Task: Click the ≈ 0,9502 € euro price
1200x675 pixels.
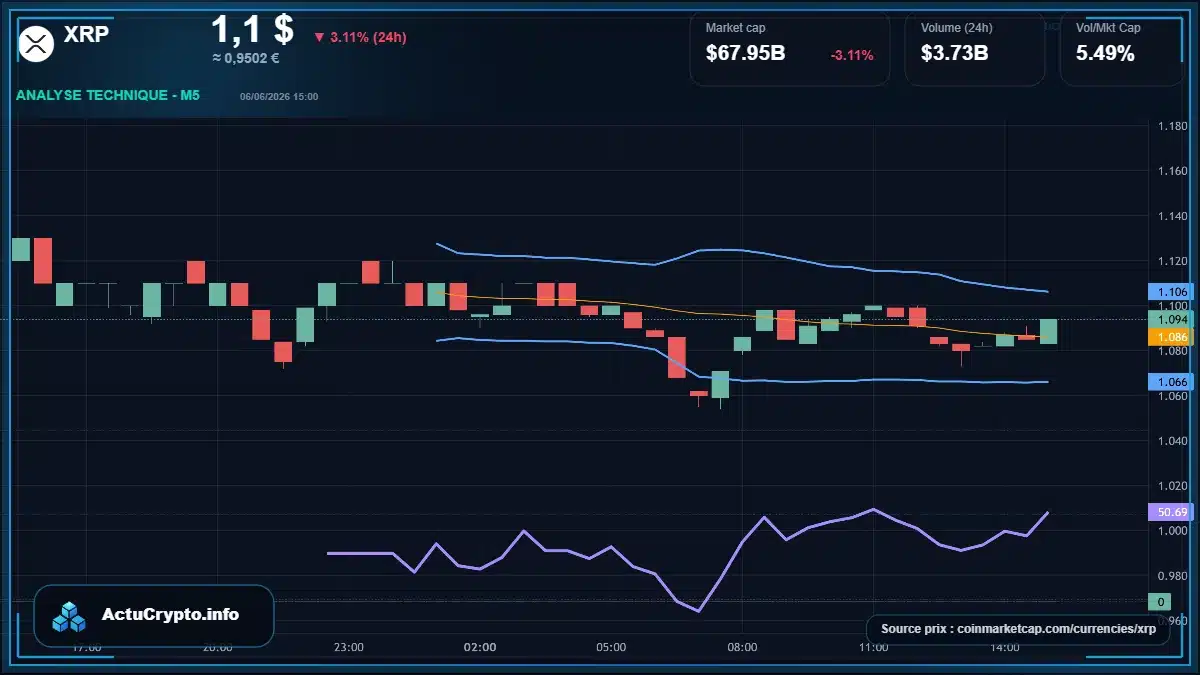Action: coord(246,58)
